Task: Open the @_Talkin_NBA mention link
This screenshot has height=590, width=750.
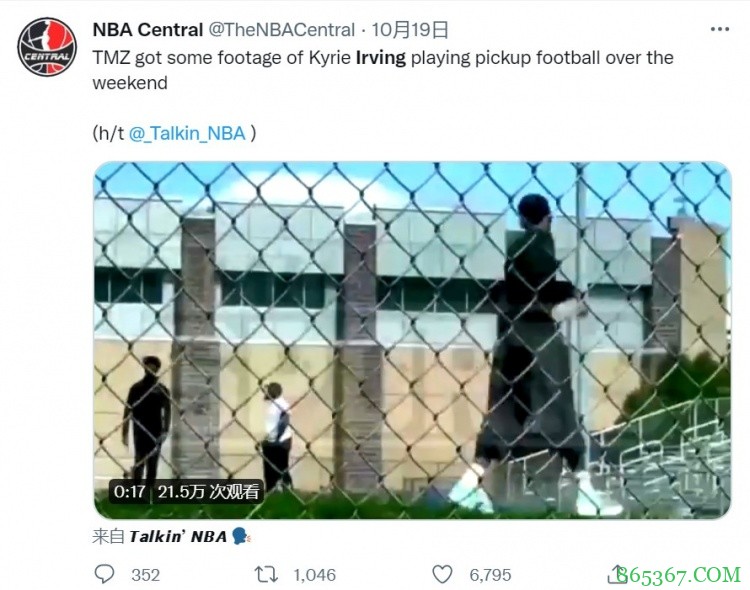Action: [x=187, y=133]
